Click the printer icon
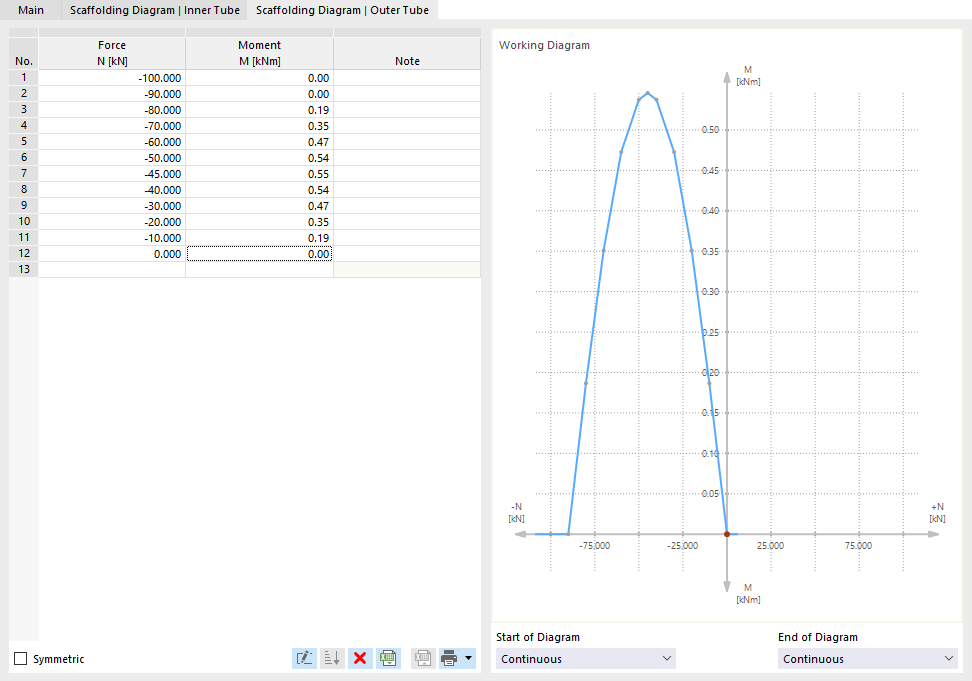 (449, 658)
